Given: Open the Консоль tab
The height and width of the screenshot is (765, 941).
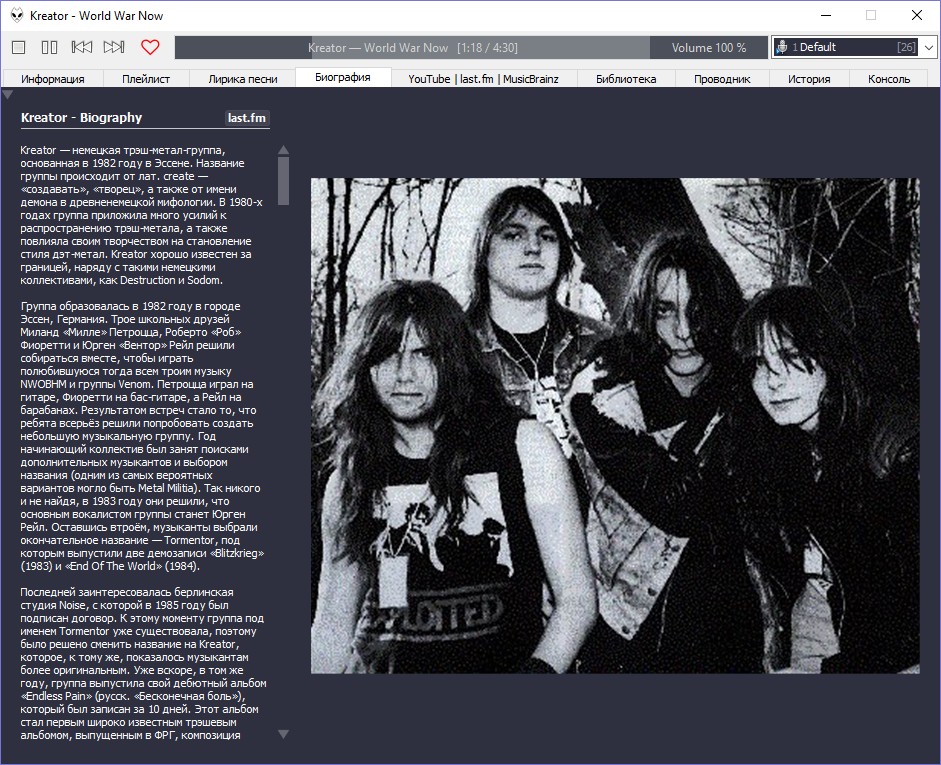Looking at the screenshot, I should tap(889, 79).
